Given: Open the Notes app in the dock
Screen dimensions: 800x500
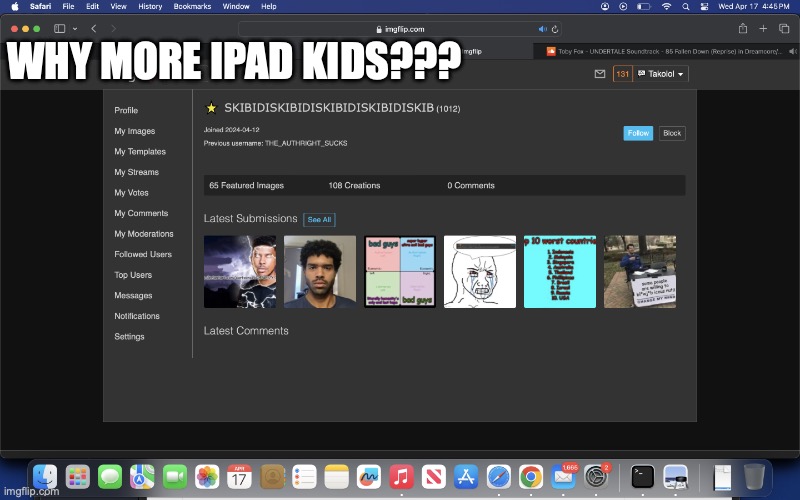Looking at the screenshot, I should tap(337, 477).
